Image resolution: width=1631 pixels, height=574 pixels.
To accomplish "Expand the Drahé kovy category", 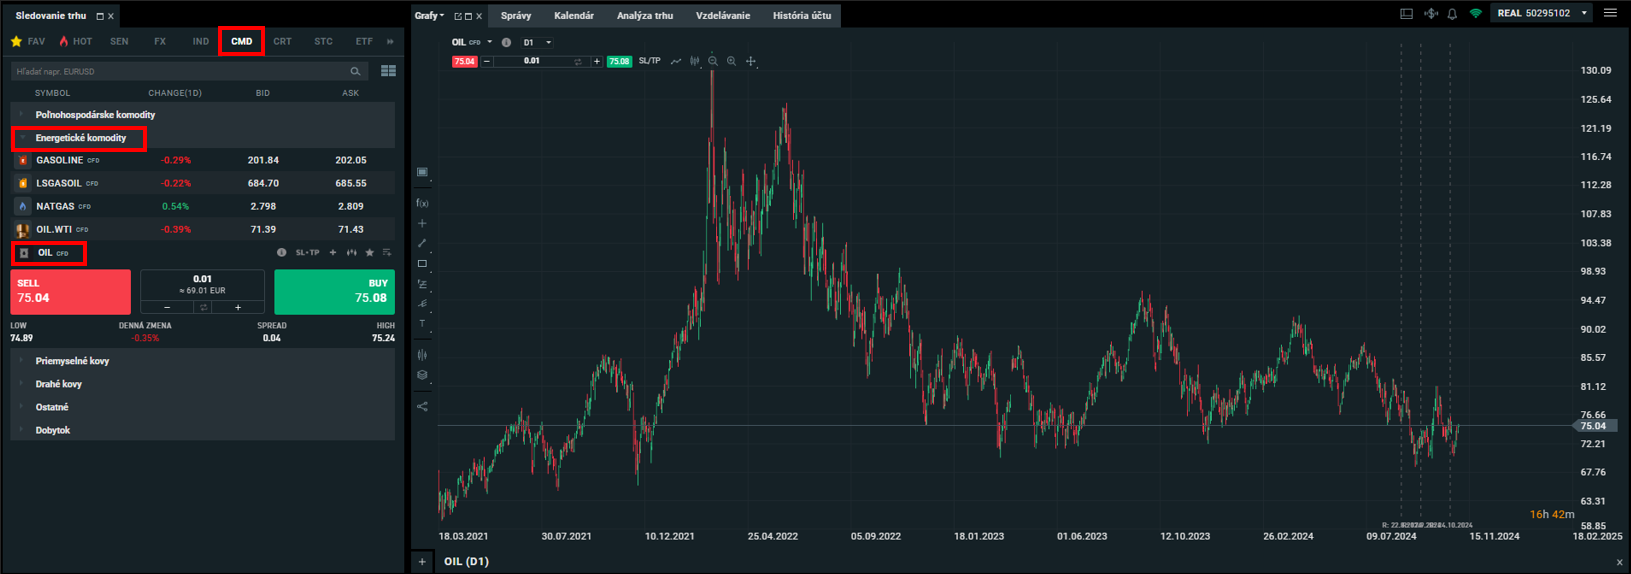I will pyautogui.click(x=59, y=384).
